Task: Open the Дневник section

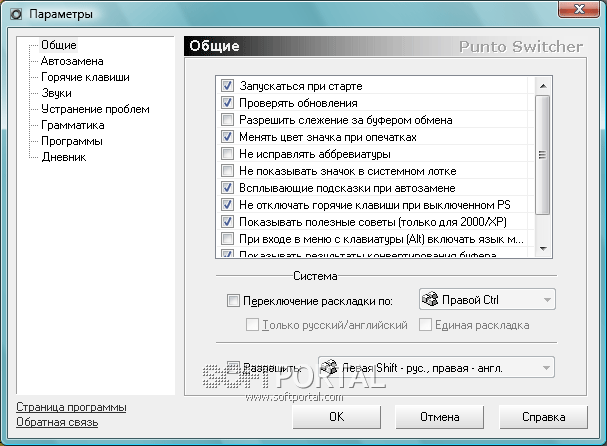Action: click(x=64, y=157)
